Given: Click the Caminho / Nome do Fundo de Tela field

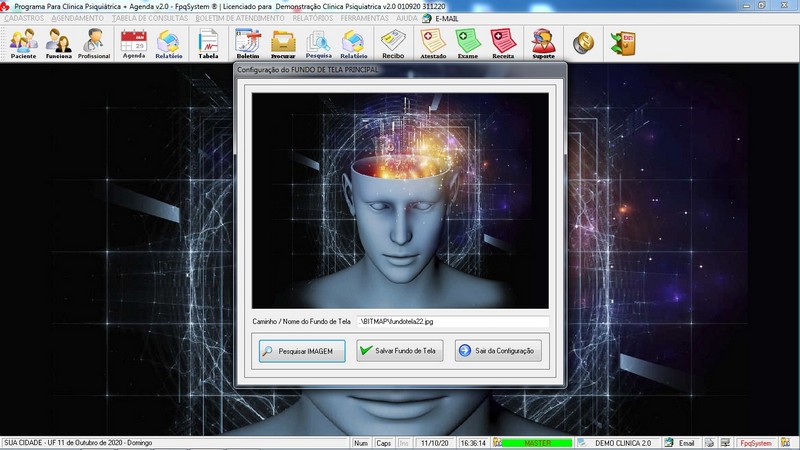Looking at the screenshot, I should pyautogui.click(x=453, y=322).
